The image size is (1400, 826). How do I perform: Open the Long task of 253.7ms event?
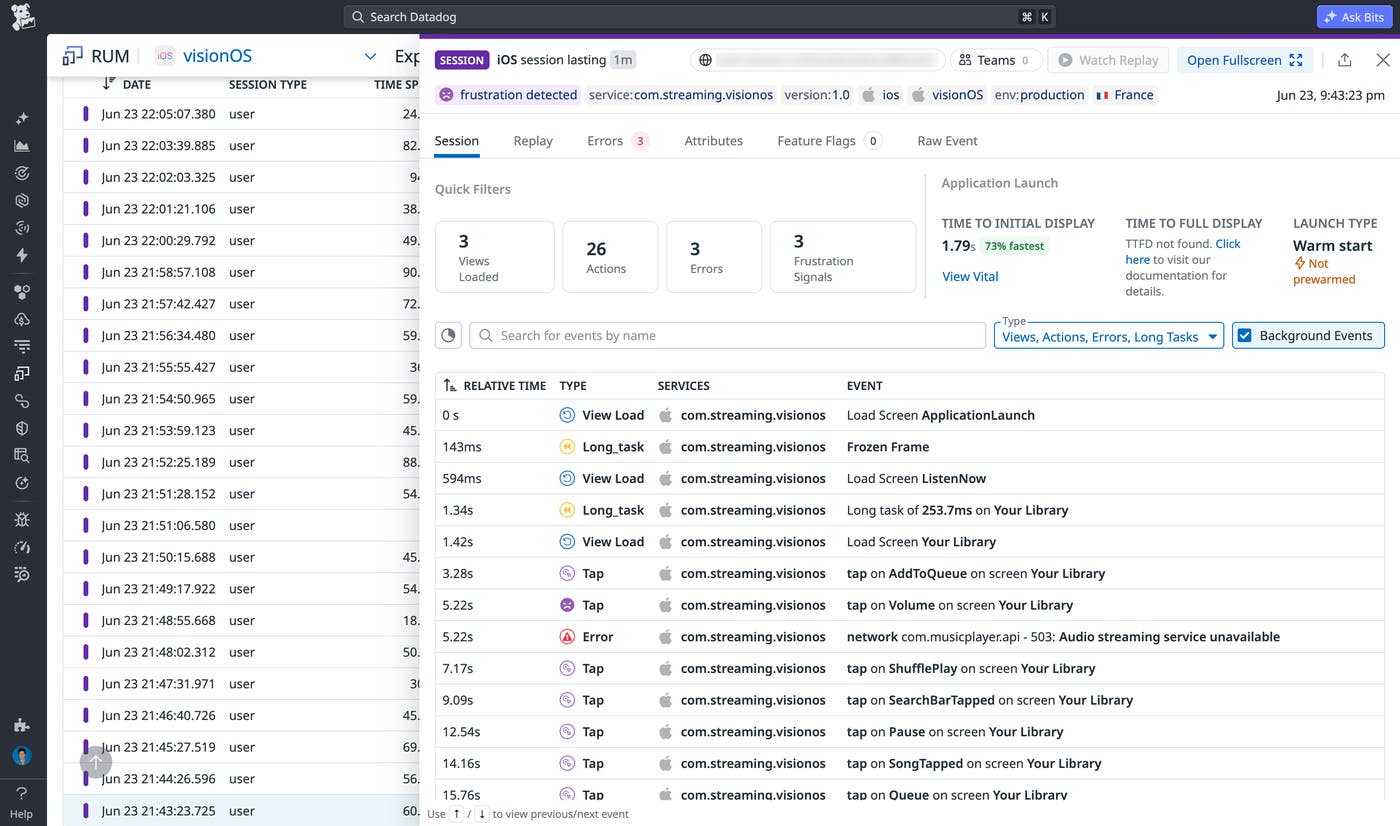click(x=910, y=510)
